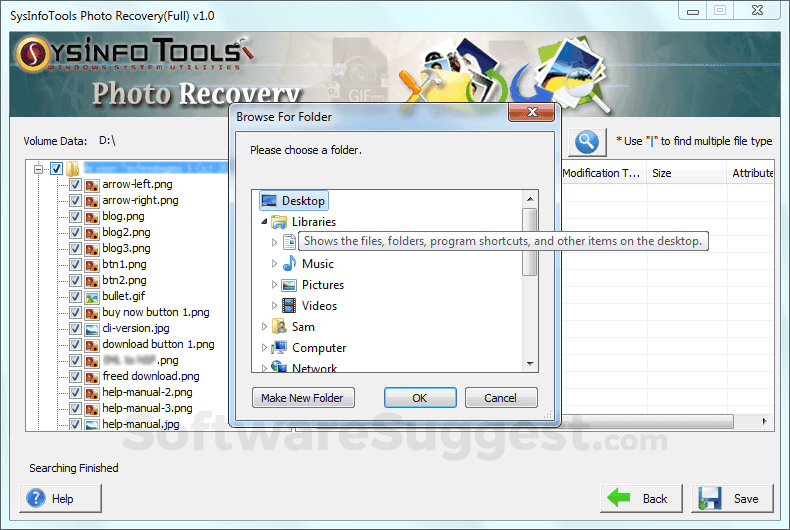Uncheck the dli-version.jpg checkbox

tap(75, 329)
